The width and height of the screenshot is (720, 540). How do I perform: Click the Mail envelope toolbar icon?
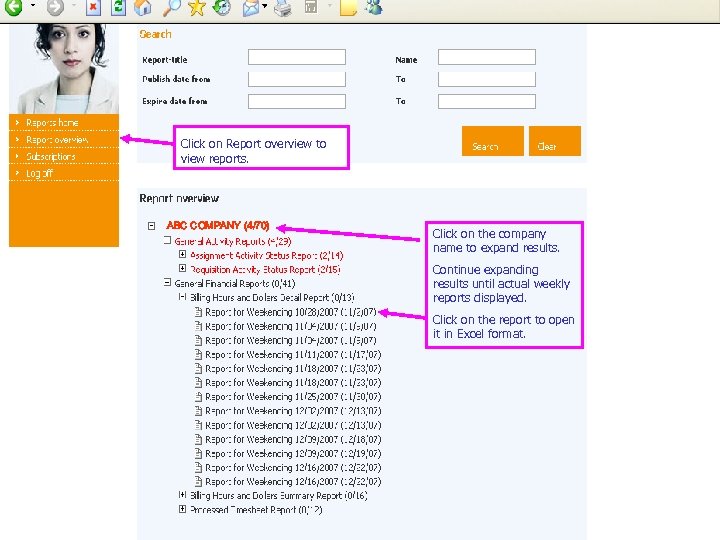(250, 7)
